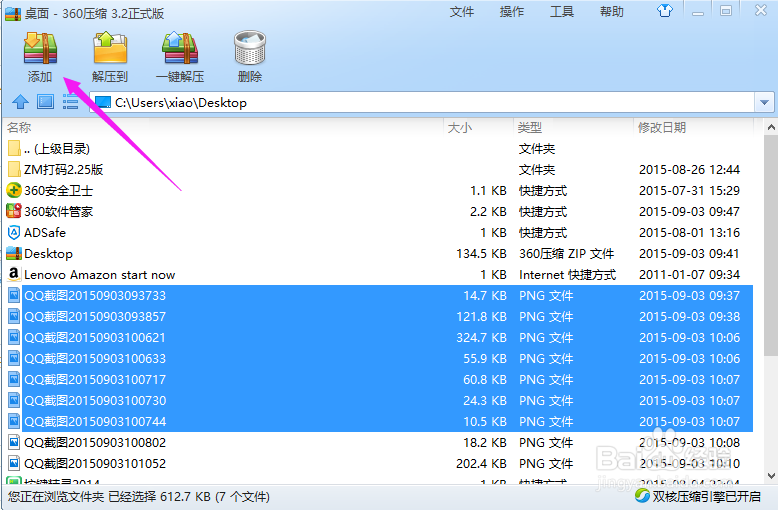This screenshot has height=510, width=778.
Task: Select 'Lenovo Amazon start now' file name
Action: (x=99, y=274)
